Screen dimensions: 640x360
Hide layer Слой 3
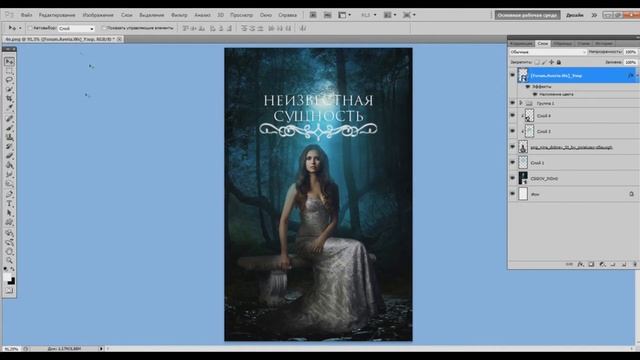(513, 131)
